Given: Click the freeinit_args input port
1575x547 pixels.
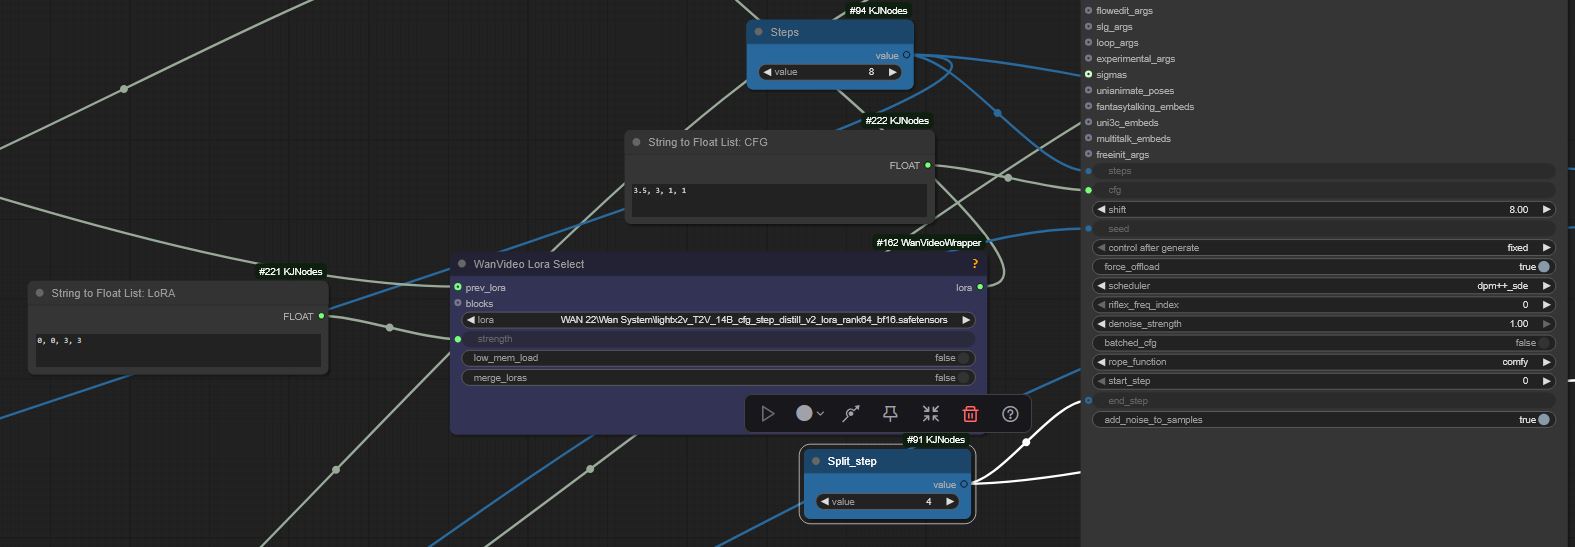Looking at the screenshot, I should click(1089, 154).
